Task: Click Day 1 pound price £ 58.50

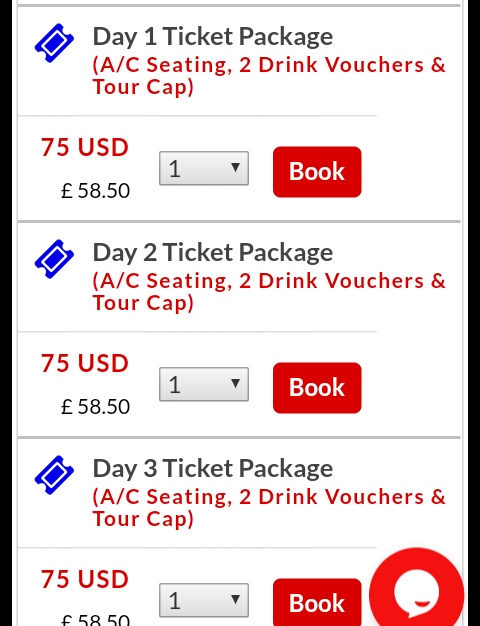Action: [x=95, y=191]
